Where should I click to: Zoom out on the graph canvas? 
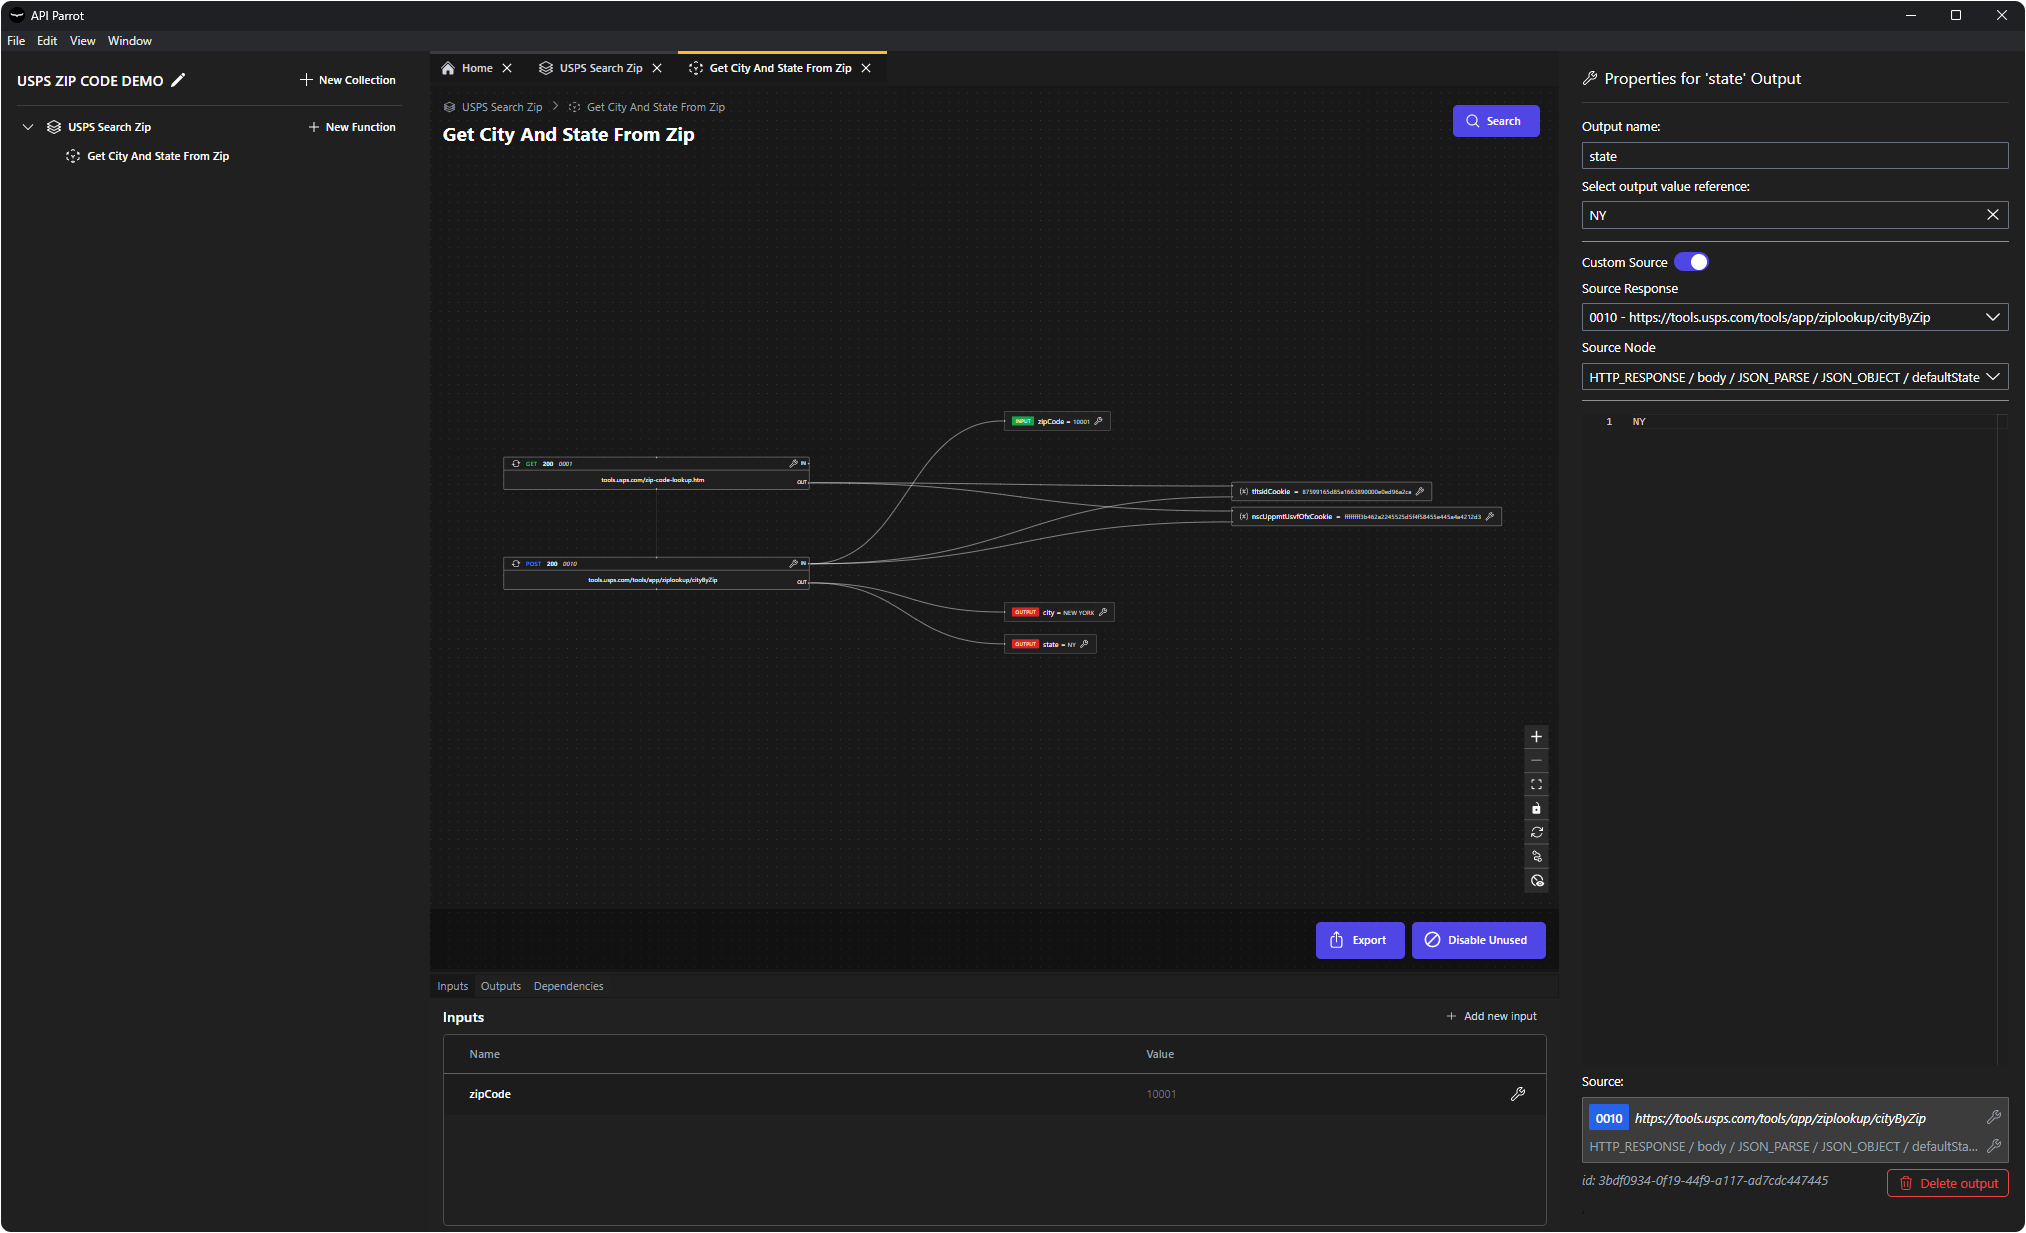coord(1537,760)
